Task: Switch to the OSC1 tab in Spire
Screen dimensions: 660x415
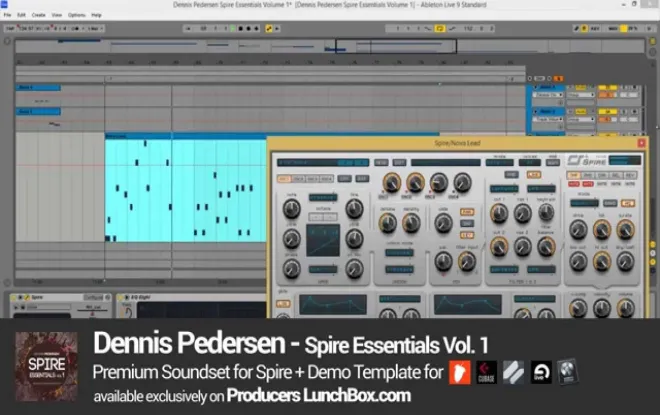Action: pos(284,179)
